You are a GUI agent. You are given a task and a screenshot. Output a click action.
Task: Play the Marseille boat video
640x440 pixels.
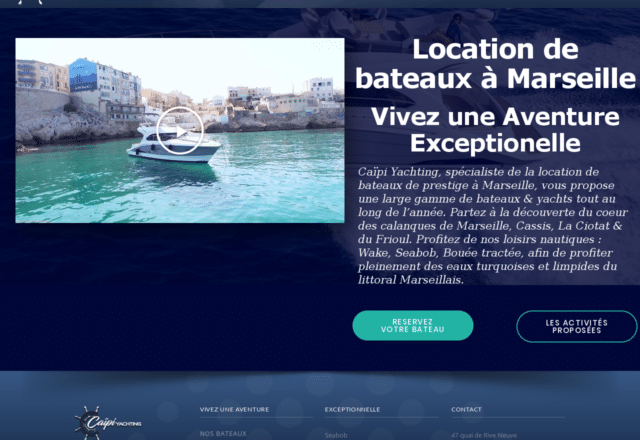pyautogui.click(x=180, y=131)
